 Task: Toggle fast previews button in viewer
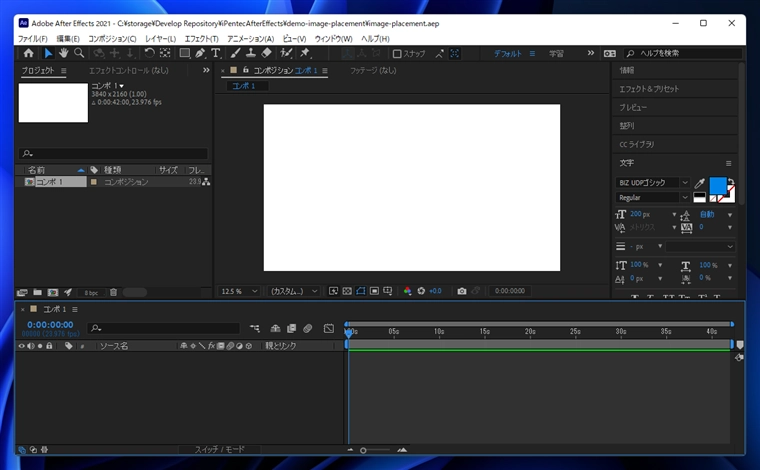333,291
